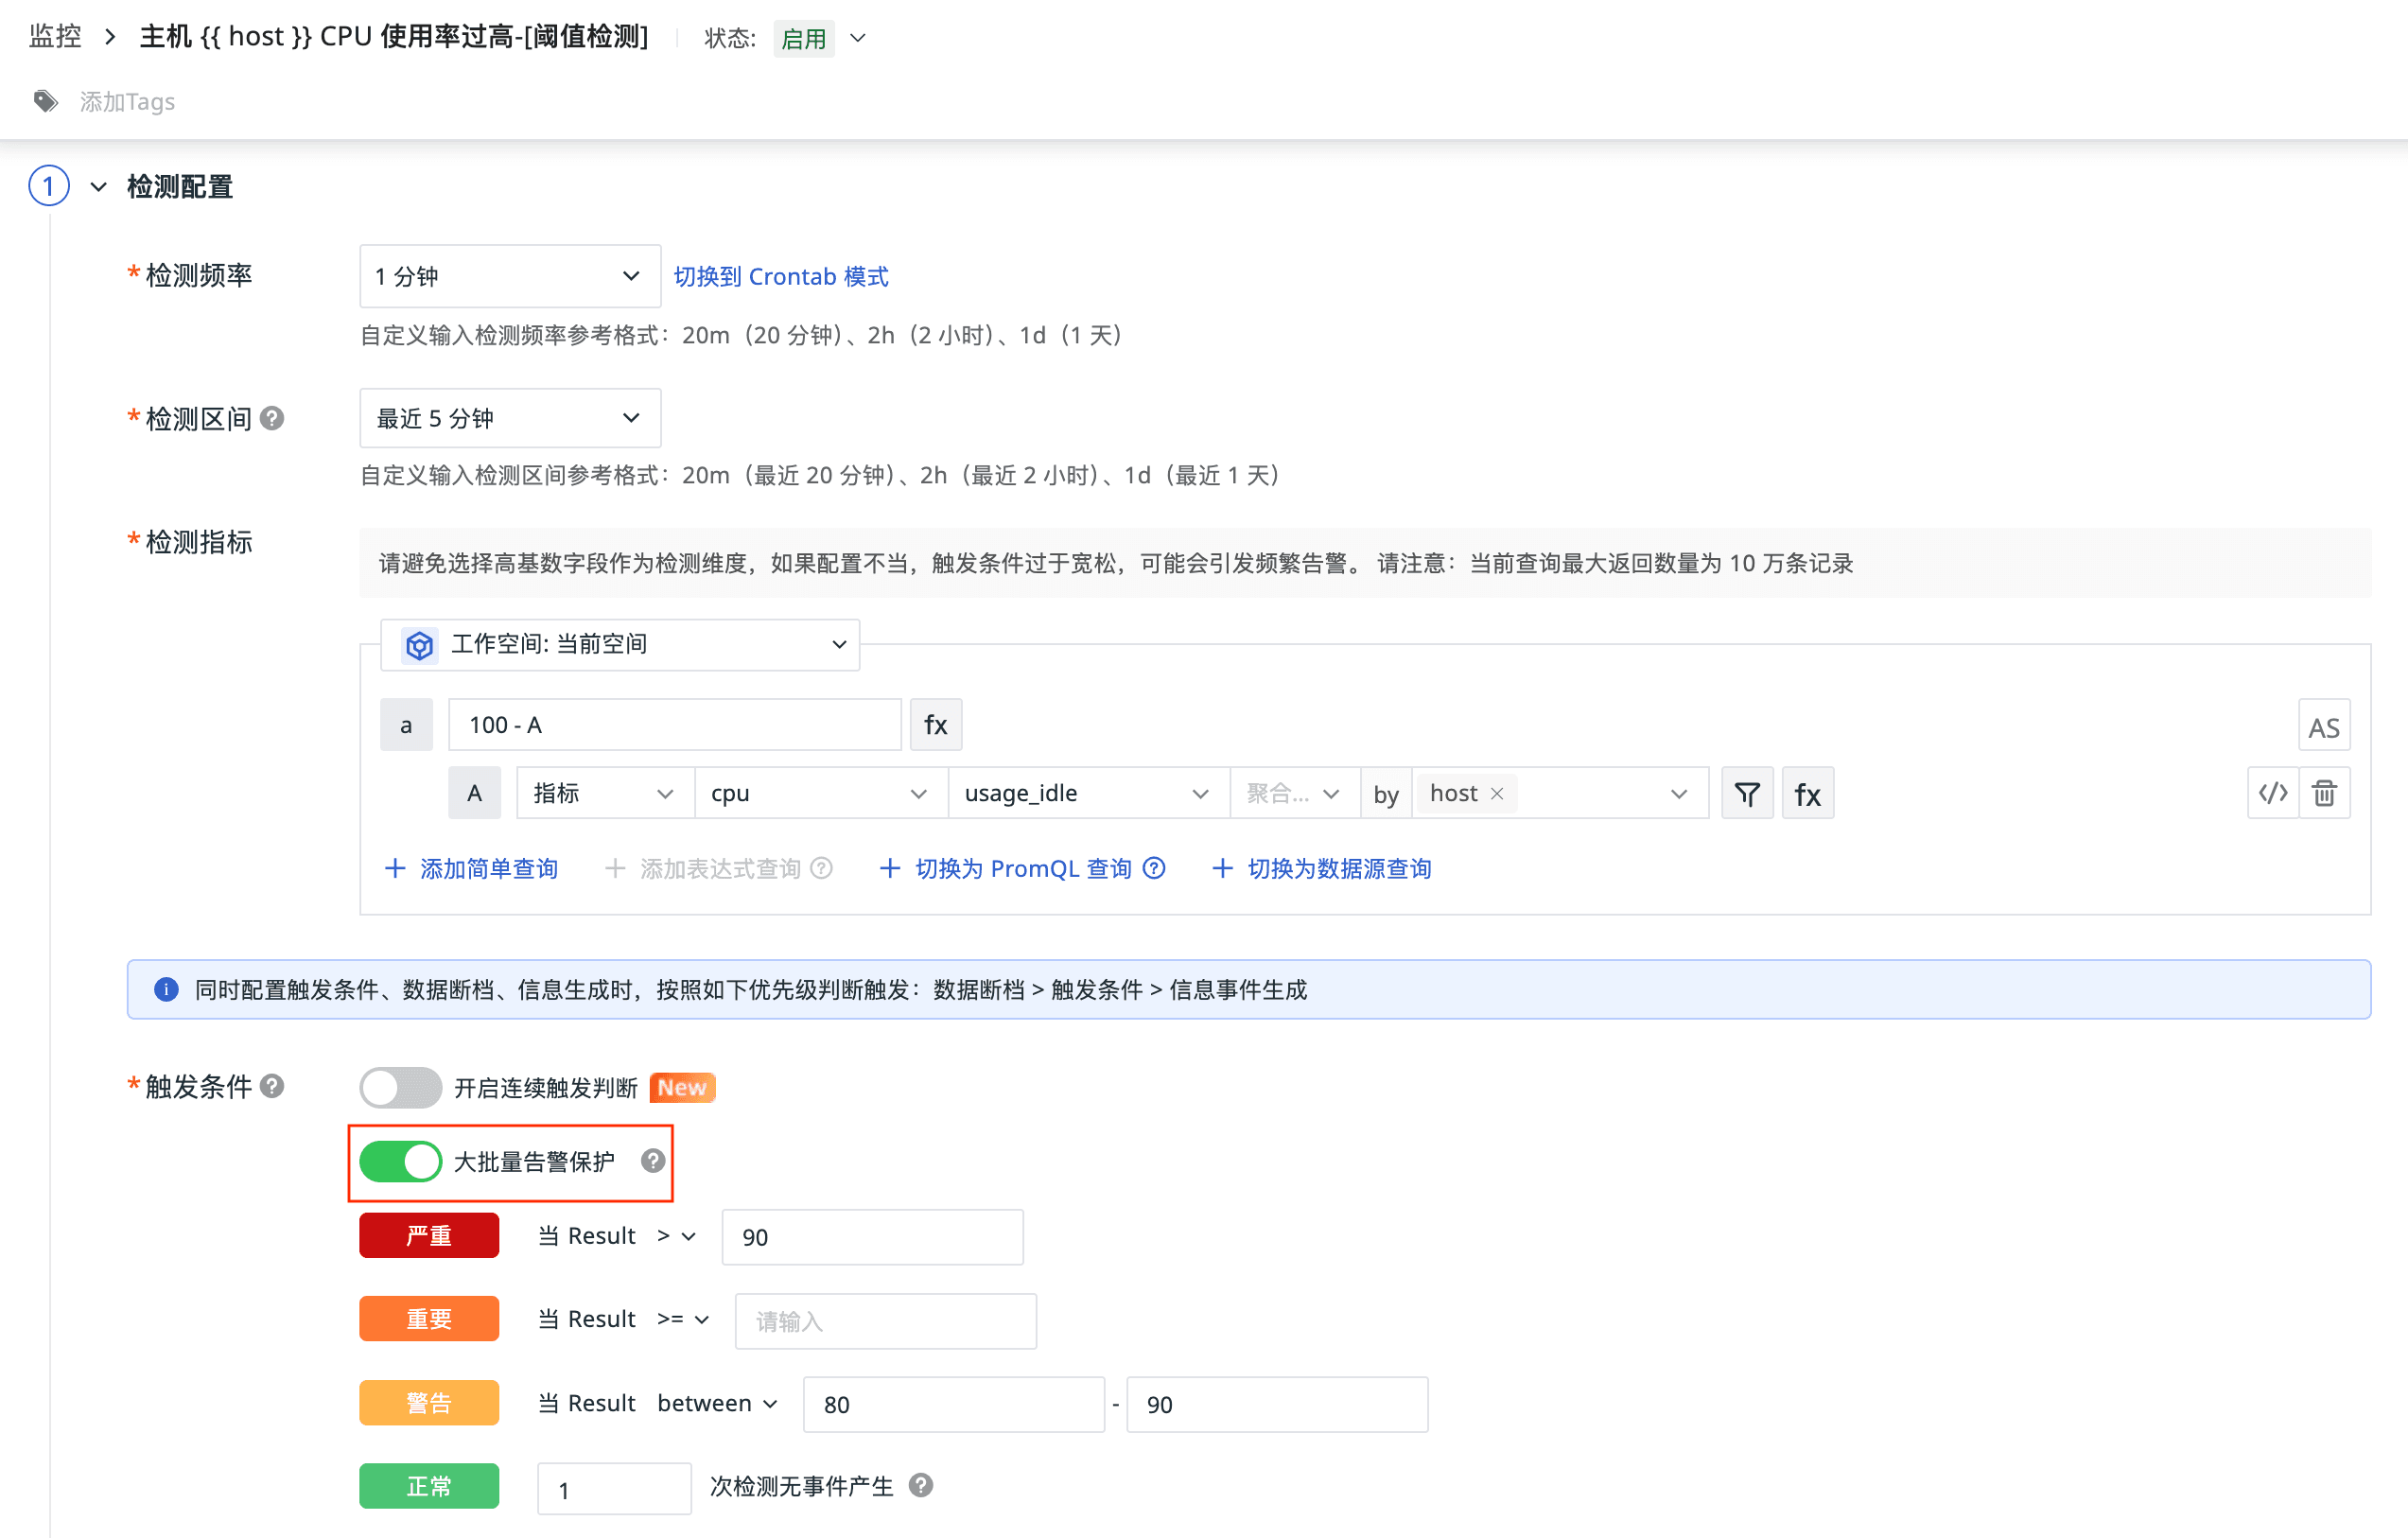Open the 检测区间 最近 5 分钟 dropdown
Image resolution: width=2408 pixels, height=1538 pixels.
pyautogui.click(x=509, y=418)
